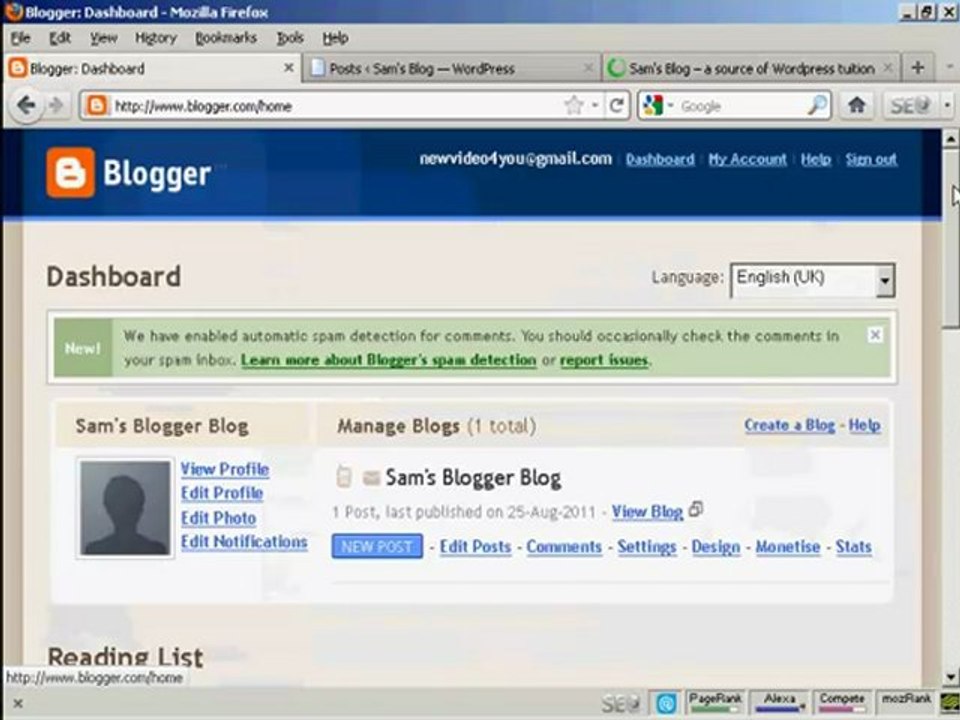Click the SEO icon in status bar
Image resolution: width=960 pixels, height=720 pixels.
[x=620, y=703]
